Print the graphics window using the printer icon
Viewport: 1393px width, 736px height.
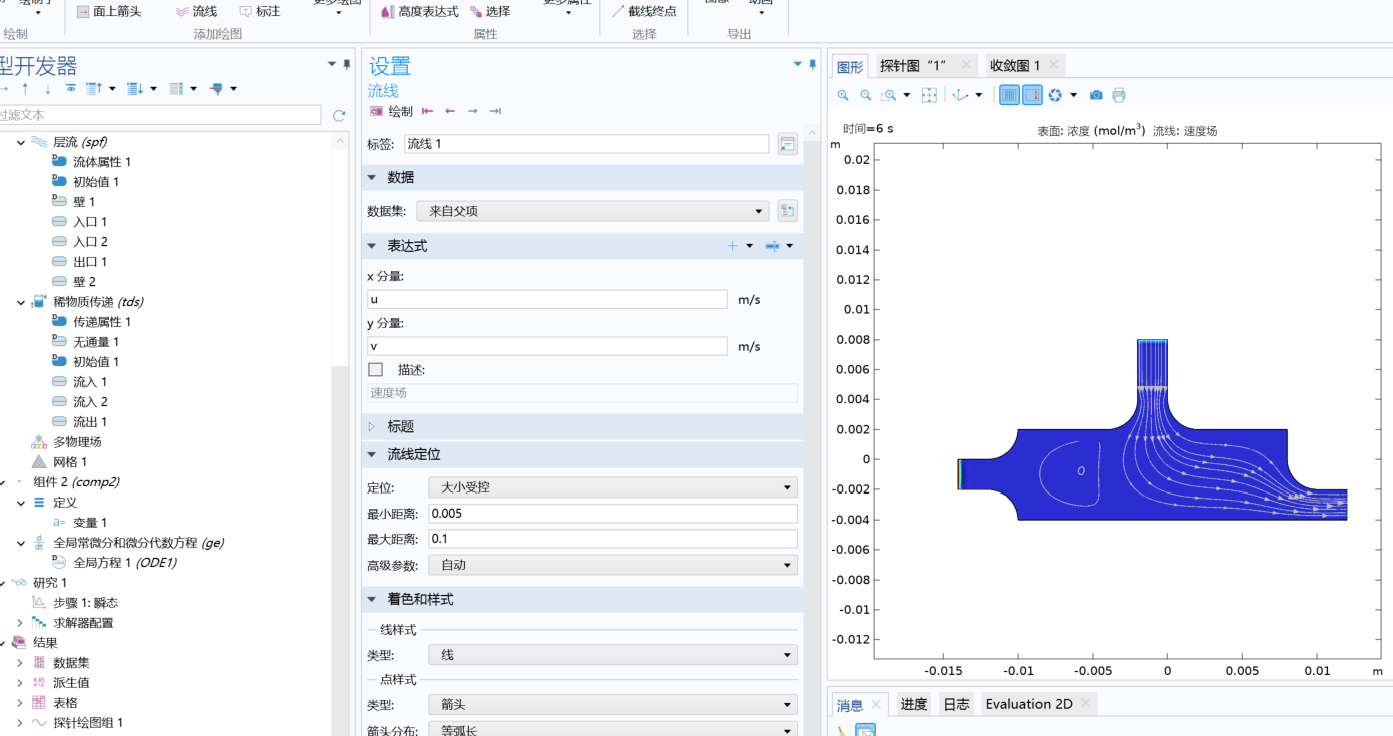[1120, 94]
